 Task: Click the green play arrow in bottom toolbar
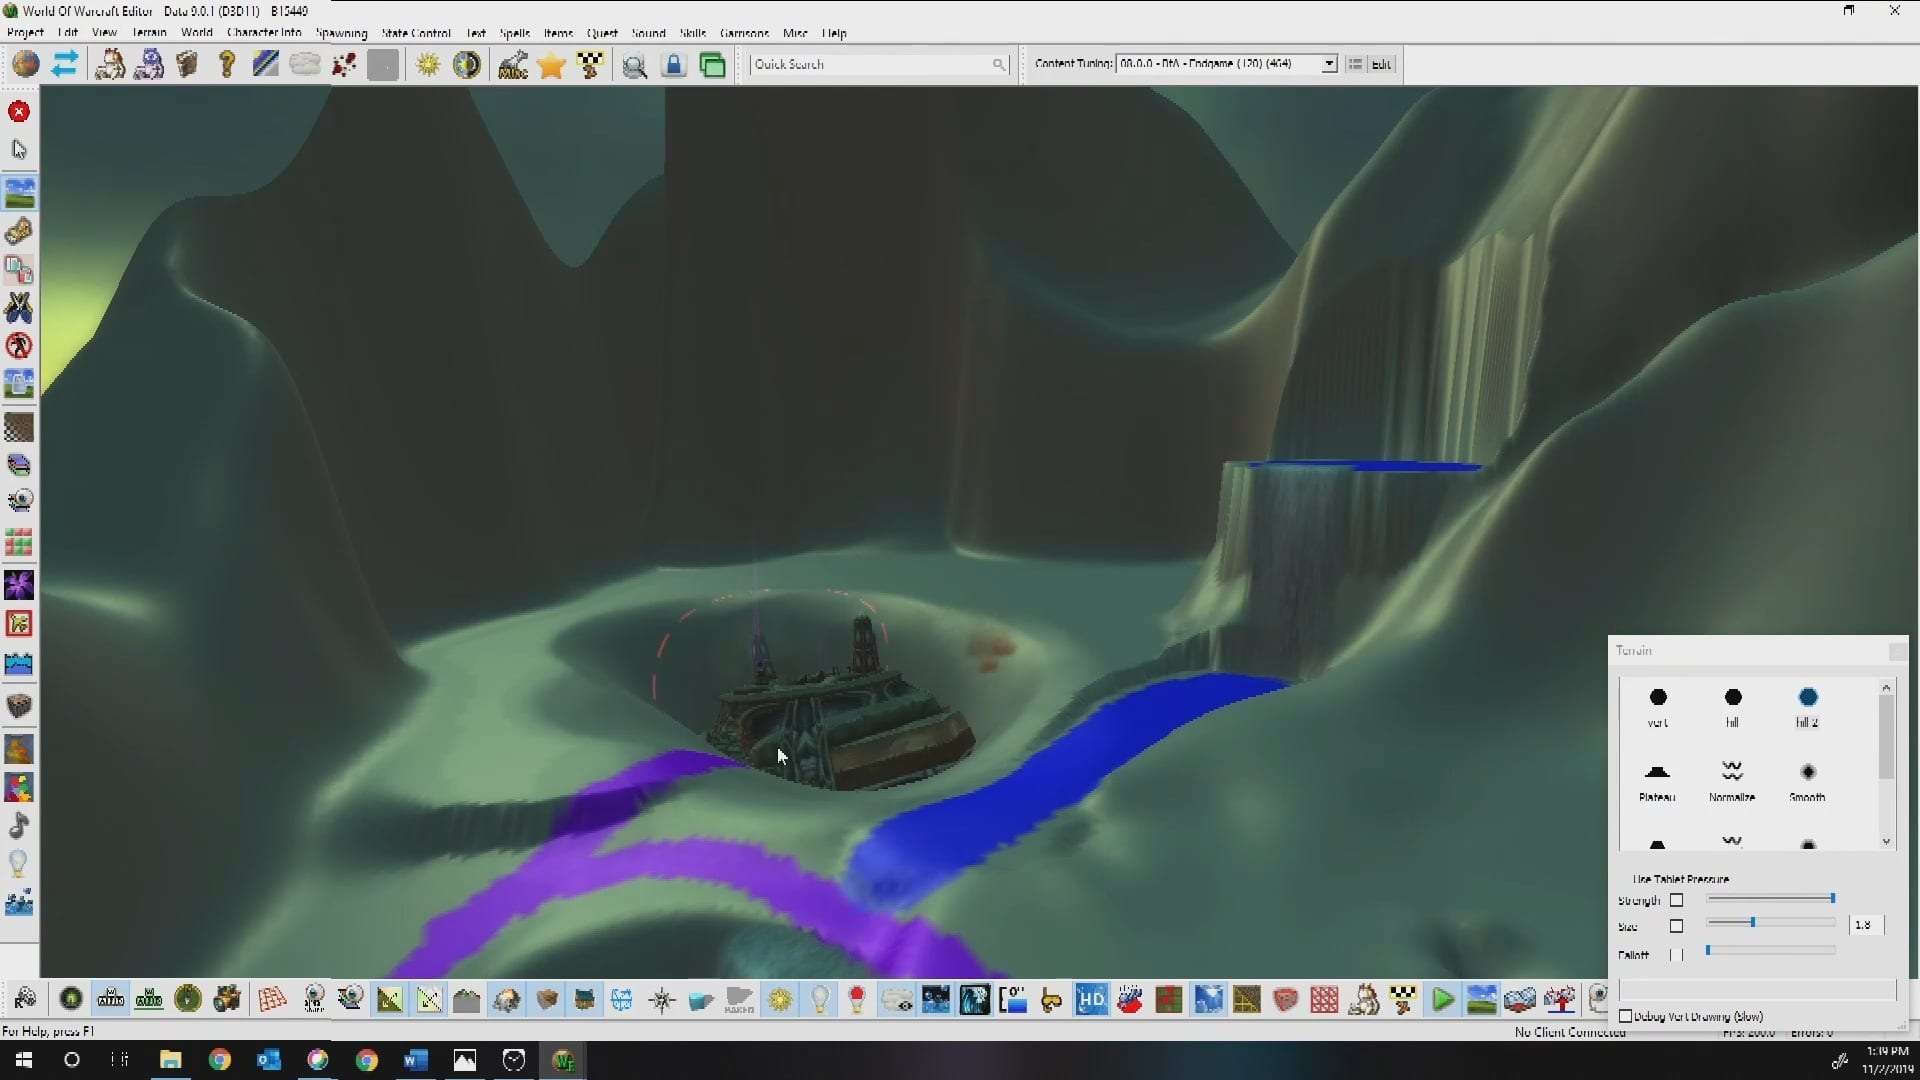pos(1442,999)
